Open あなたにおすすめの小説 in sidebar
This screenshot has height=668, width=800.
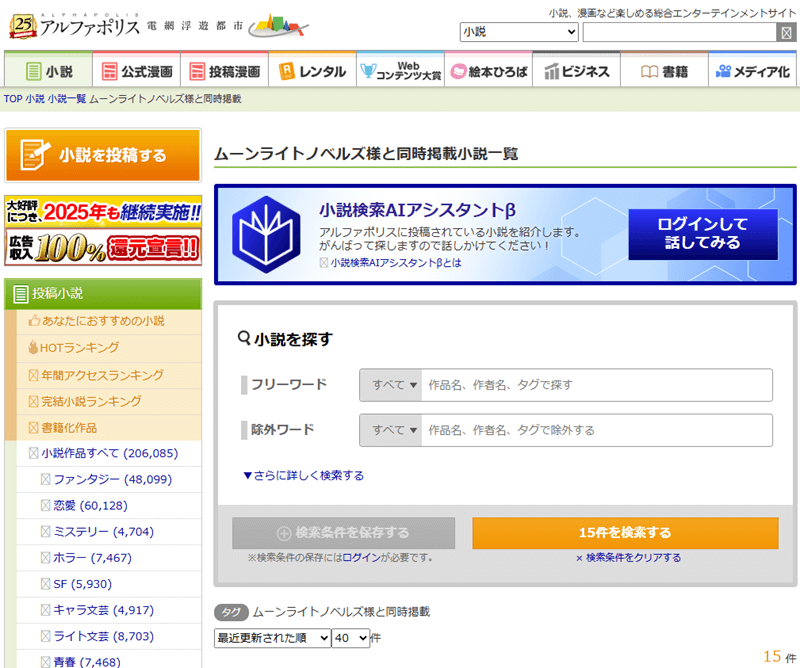[103, 321]
